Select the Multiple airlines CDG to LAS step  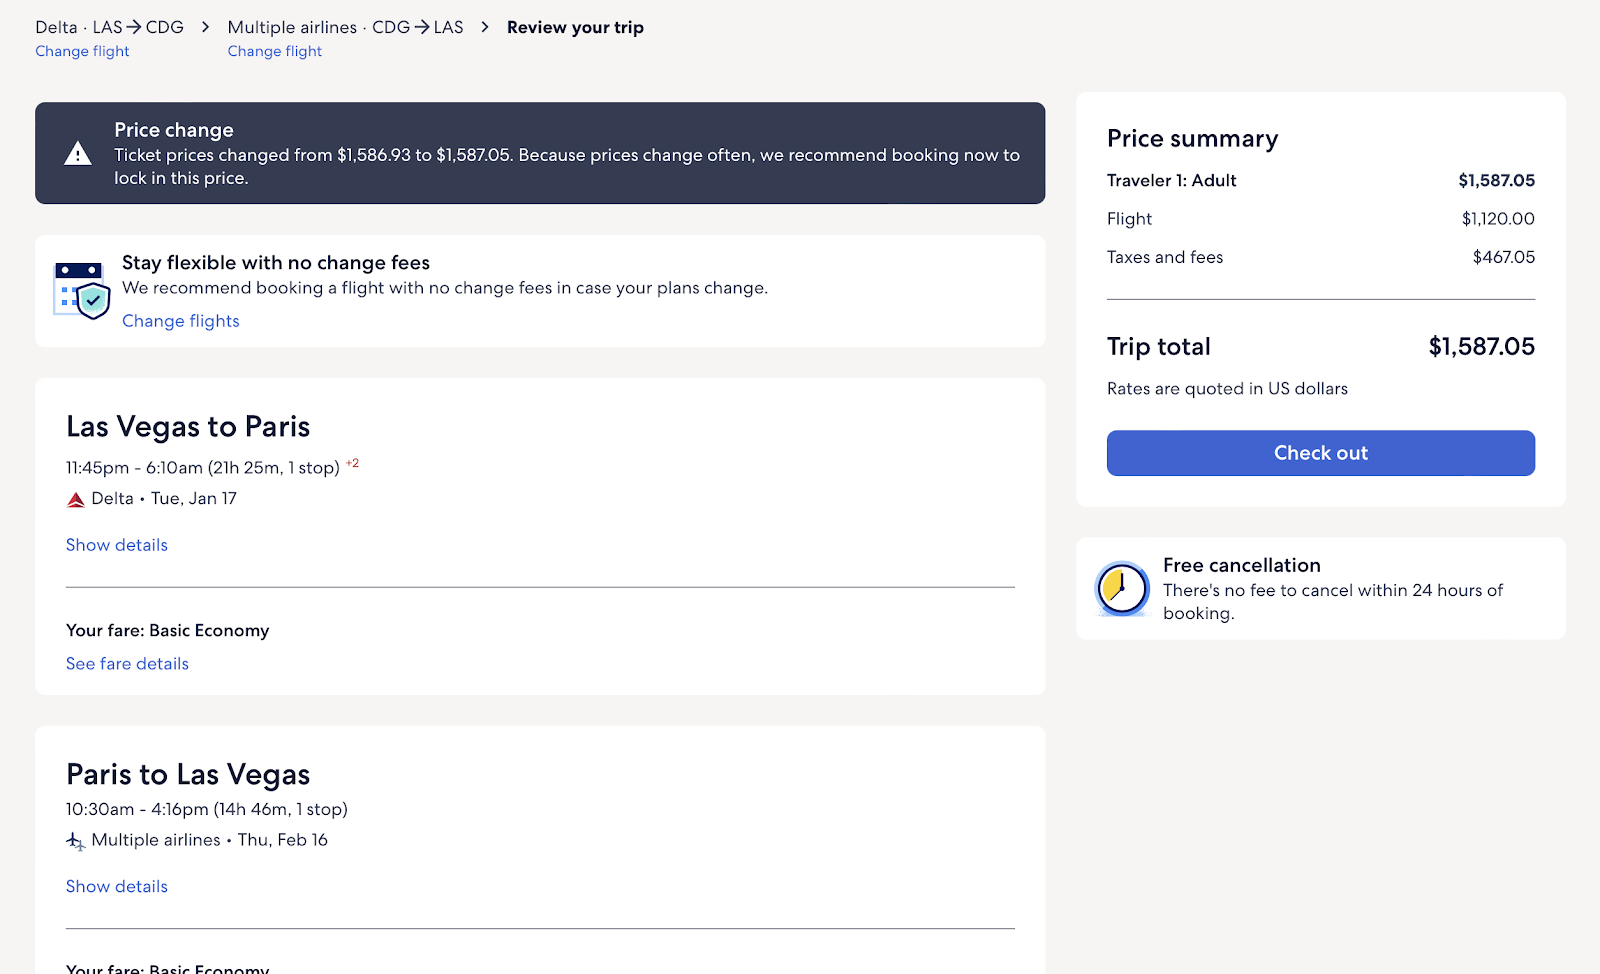(x=345, y=28)
